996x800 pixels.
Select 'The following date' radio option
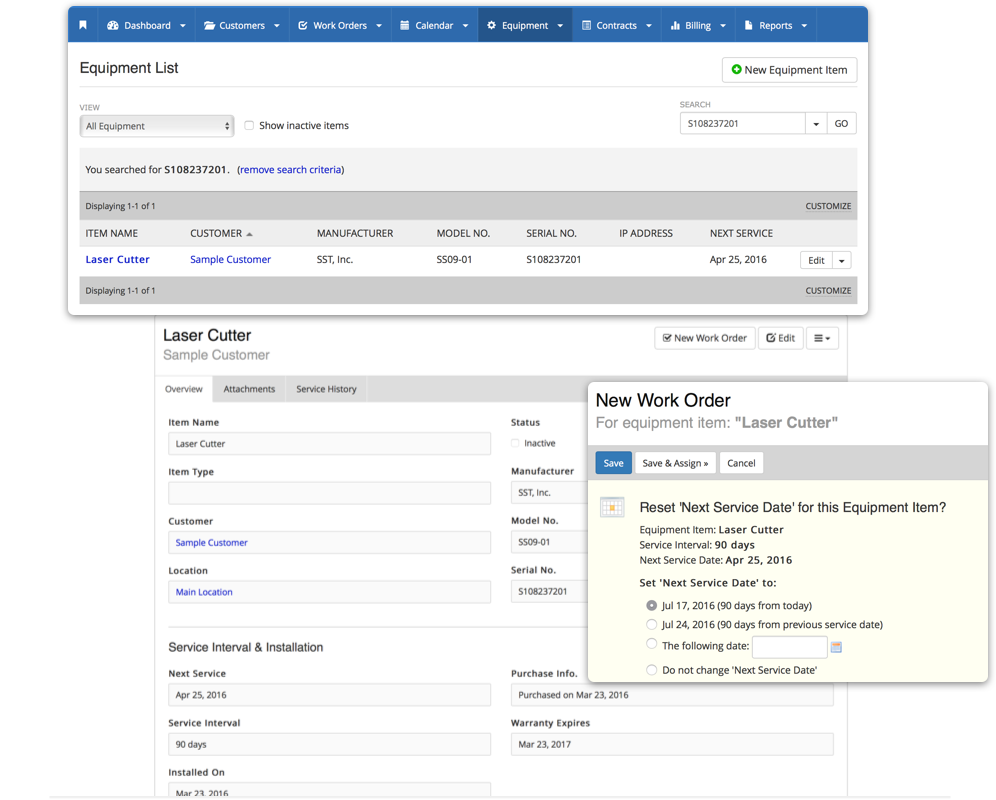pyautogui.click(x=652, y=644)
